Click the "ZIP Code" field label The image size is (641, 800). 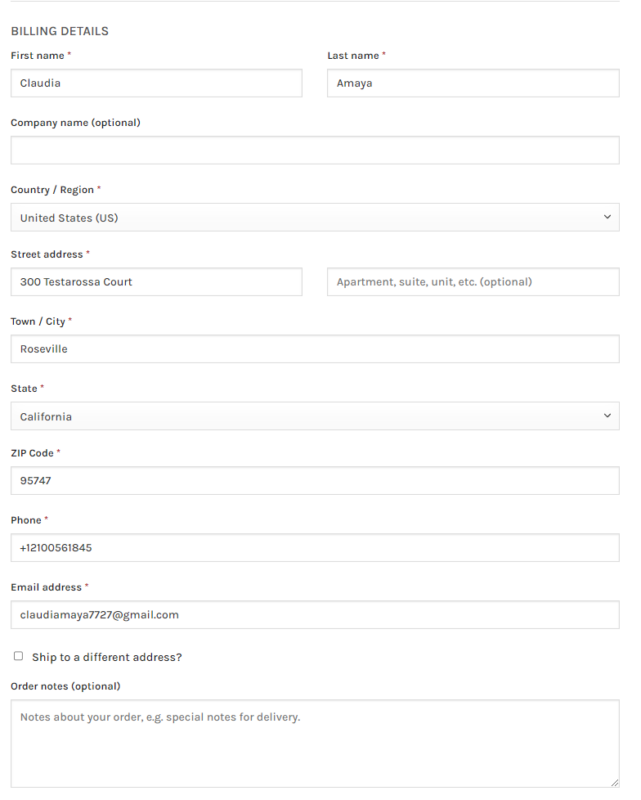(x=32, y=453)
